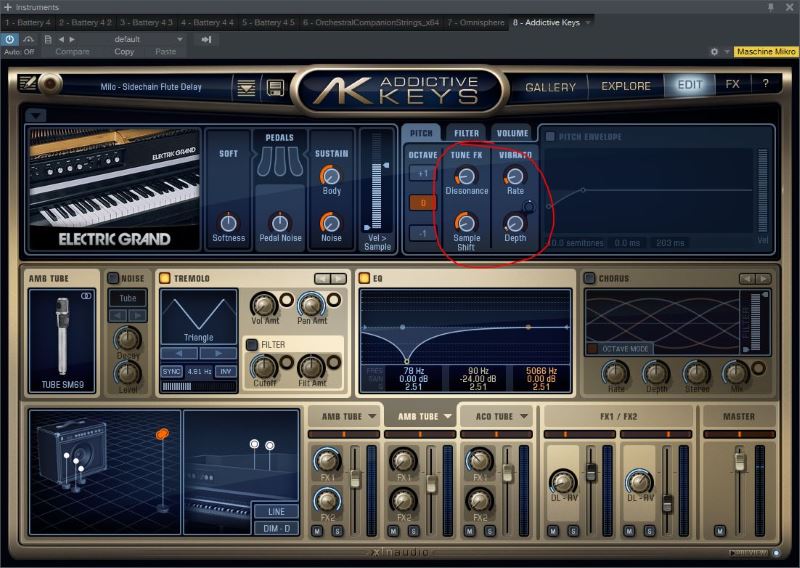Image resolution: width=800 pixels, height=568 pixels.
Task: Click the Chorus Rate knob
Action: pos(616,373)
